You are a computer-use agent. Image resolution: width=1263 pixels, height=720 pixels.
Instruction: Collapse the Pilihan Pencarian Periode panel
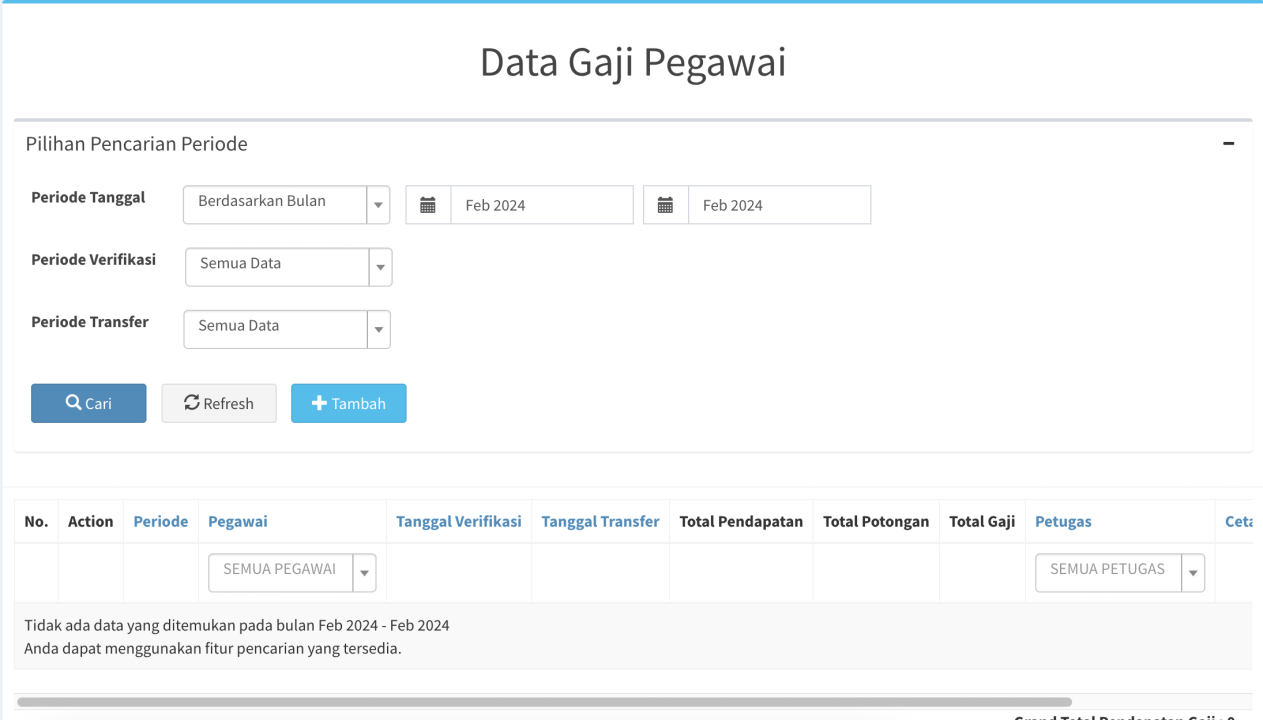pyautogui.click(x=1228, y=144)
